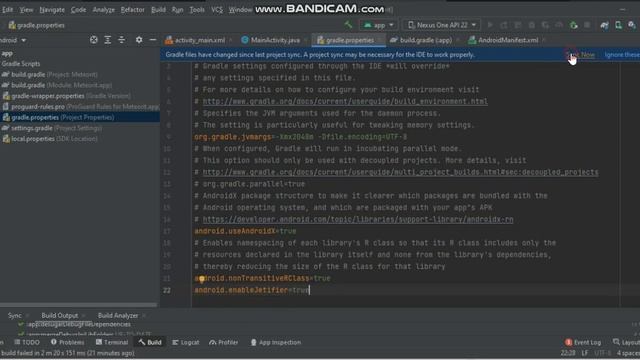This screenshot has width=640, height=360.
Task: Open the Build menu
Action: (158, 9)
